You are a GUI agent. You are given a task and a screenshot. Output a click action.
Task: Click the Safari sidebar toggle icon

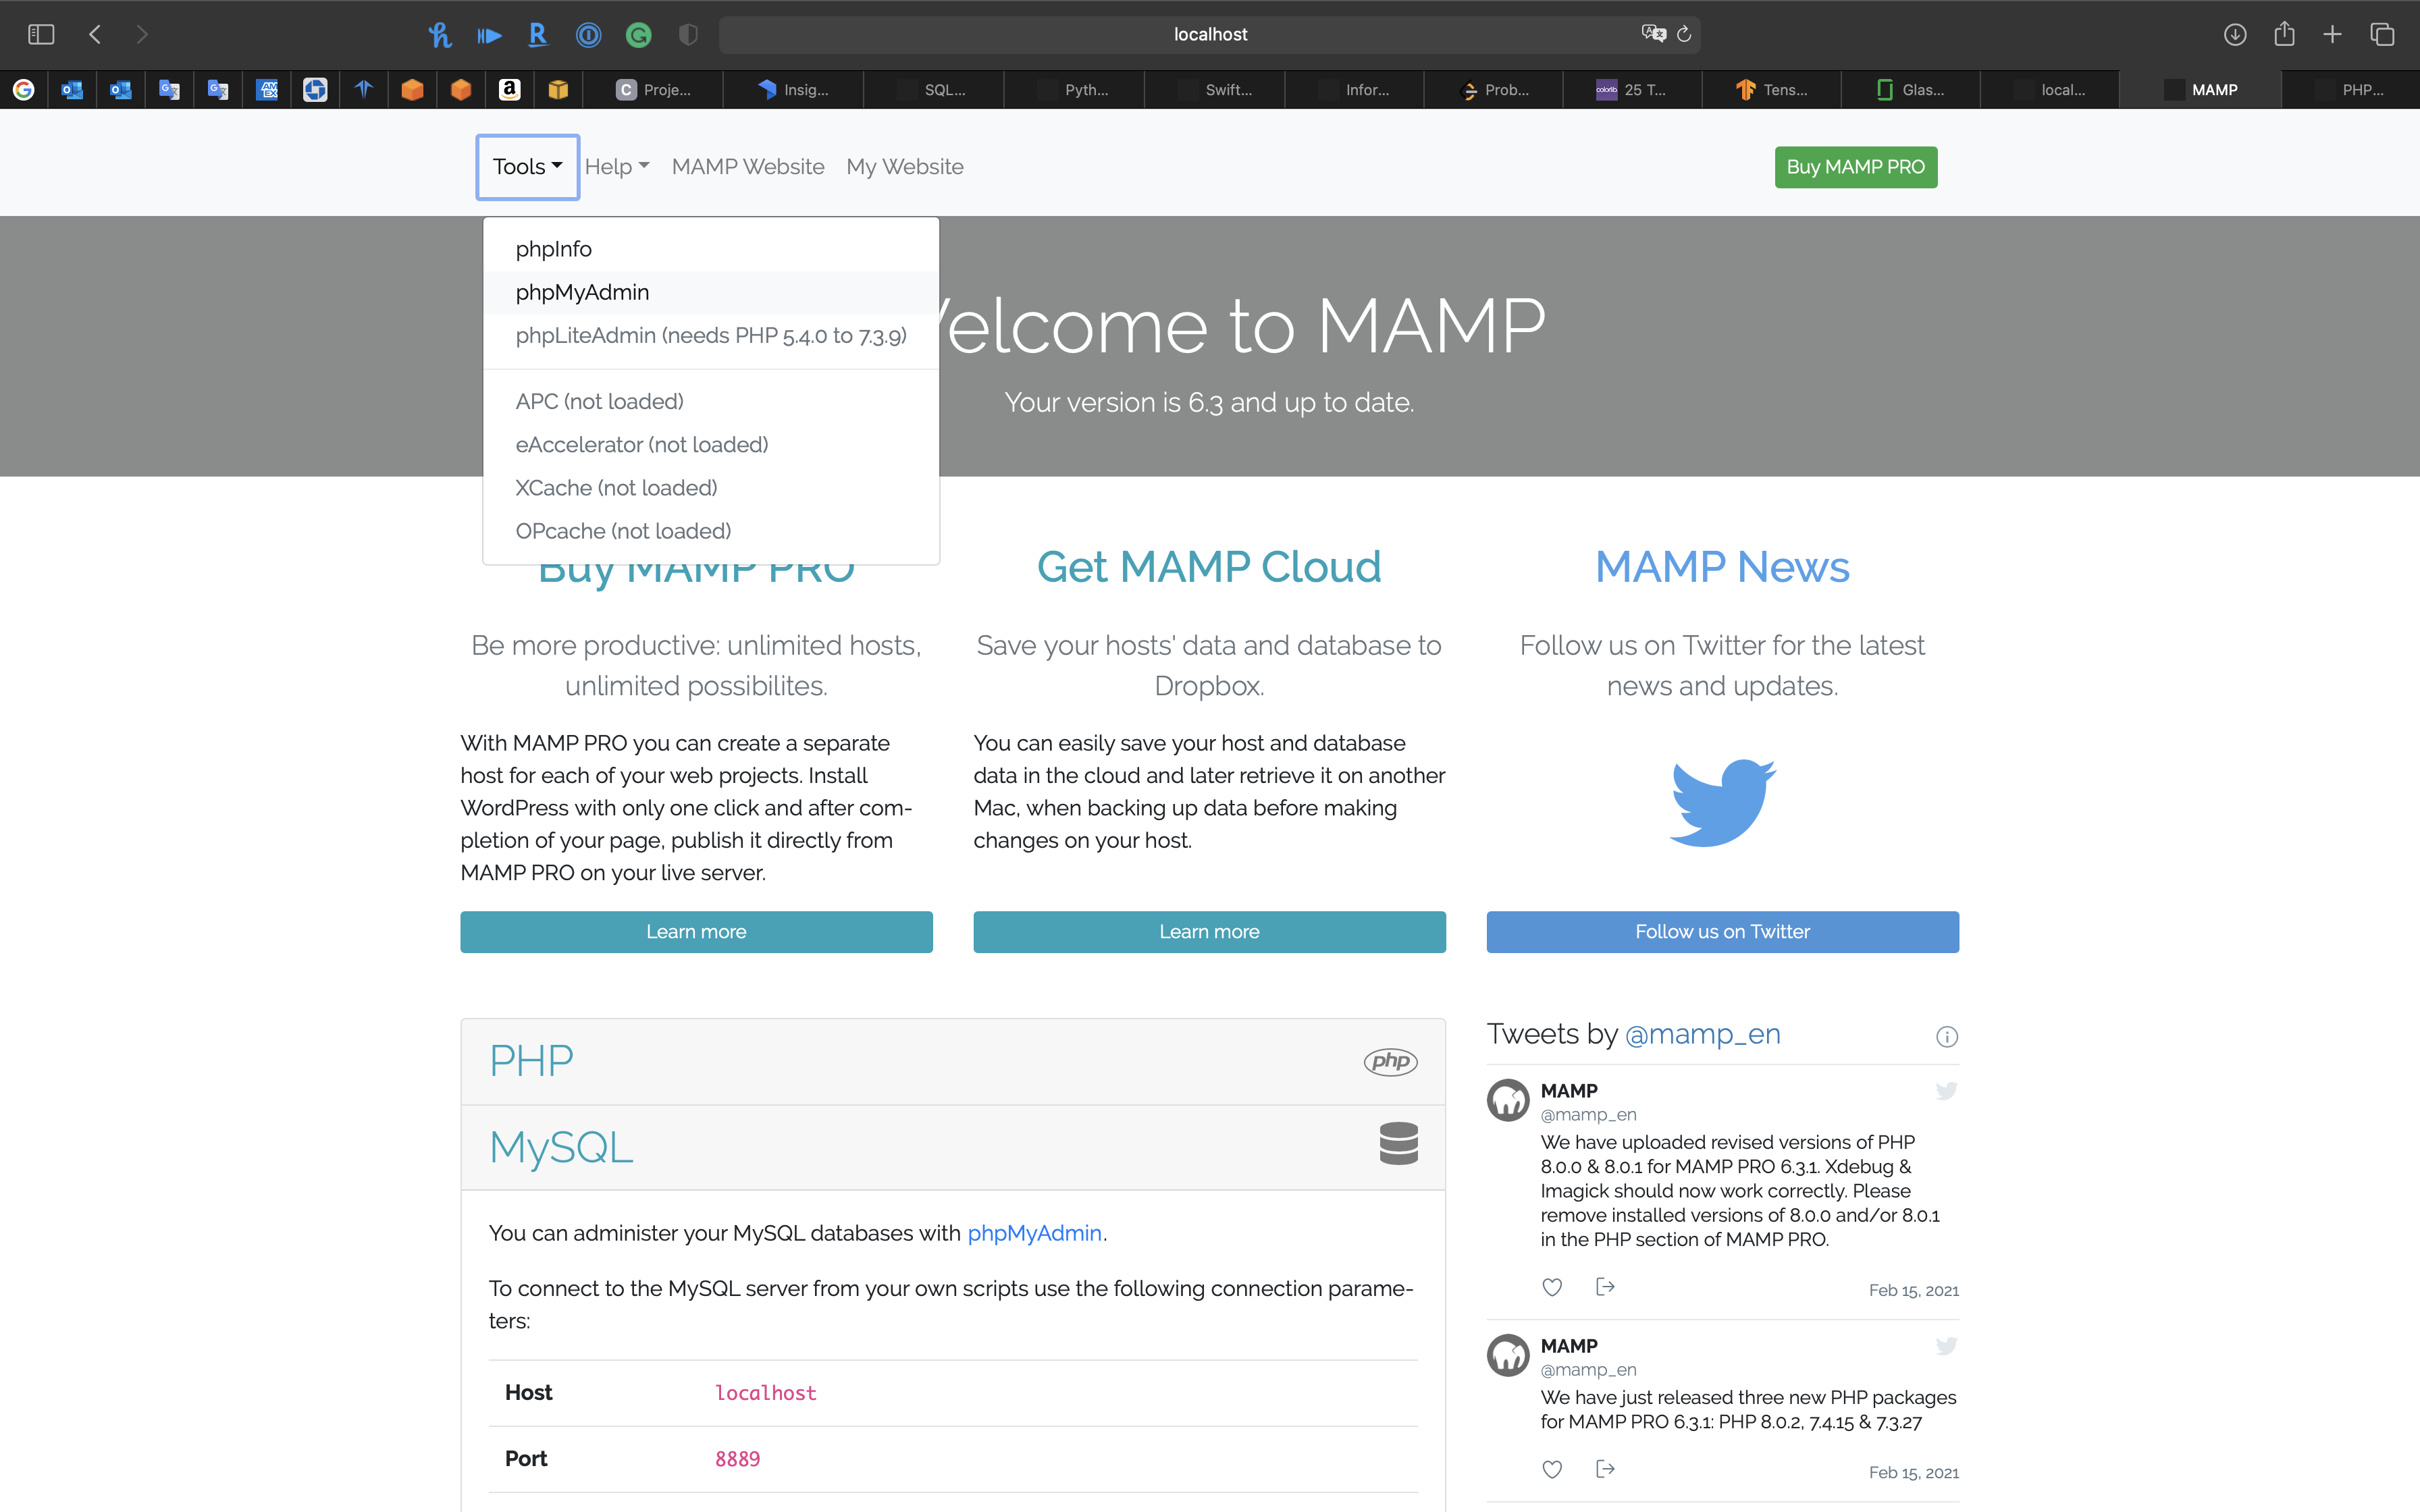[x=41, y=34]
